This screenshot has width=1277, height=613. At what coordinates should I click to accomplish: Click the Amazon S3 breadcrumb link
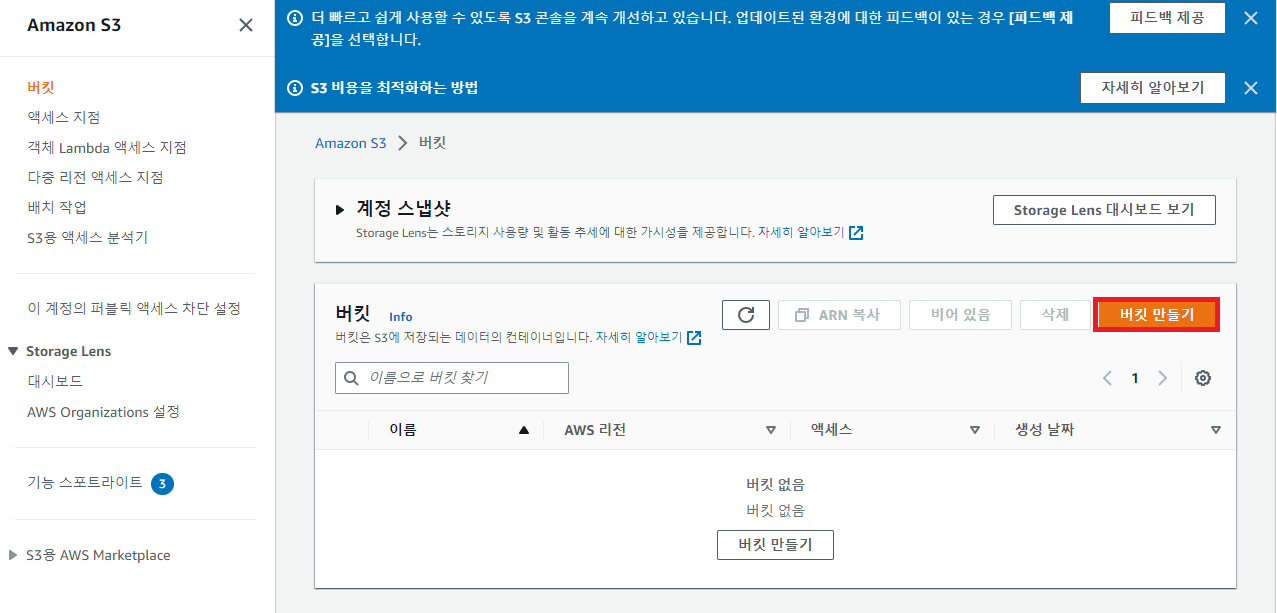pyautogui.click(x=351, y=143)
